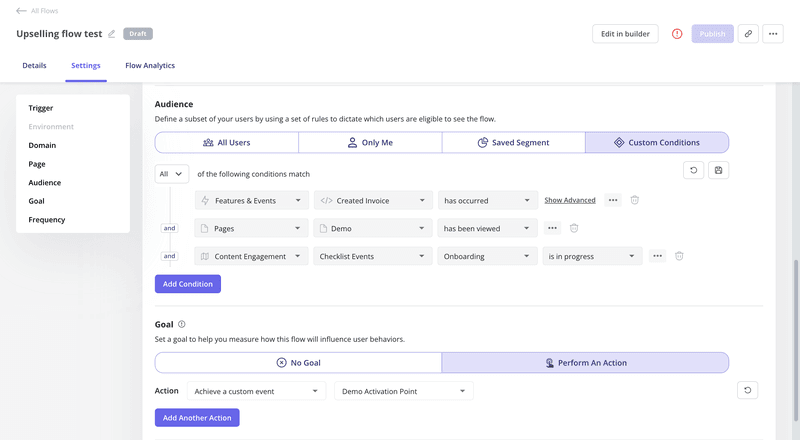Open the Pages condition type dropdown
The width and height of the screenshot is (800, 440).
pos(251,229)
